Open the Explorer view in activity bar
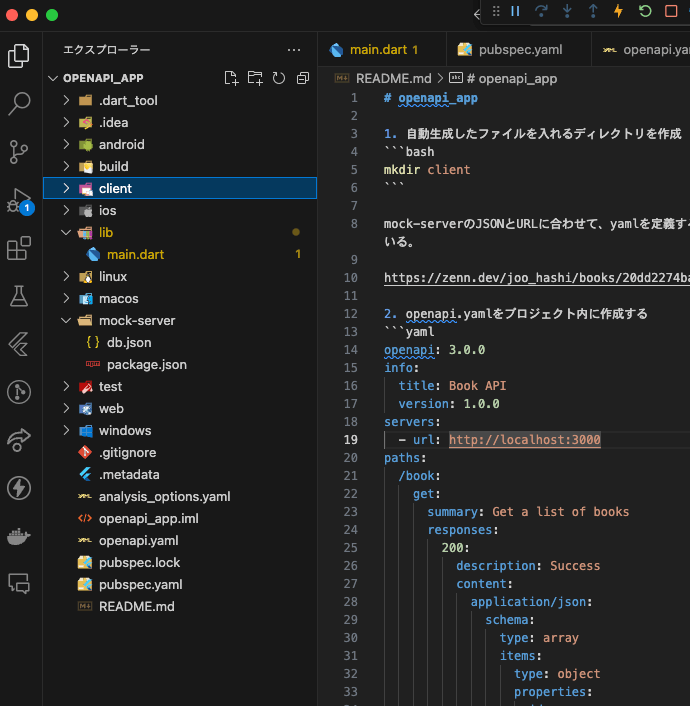 tap(19, 56)
